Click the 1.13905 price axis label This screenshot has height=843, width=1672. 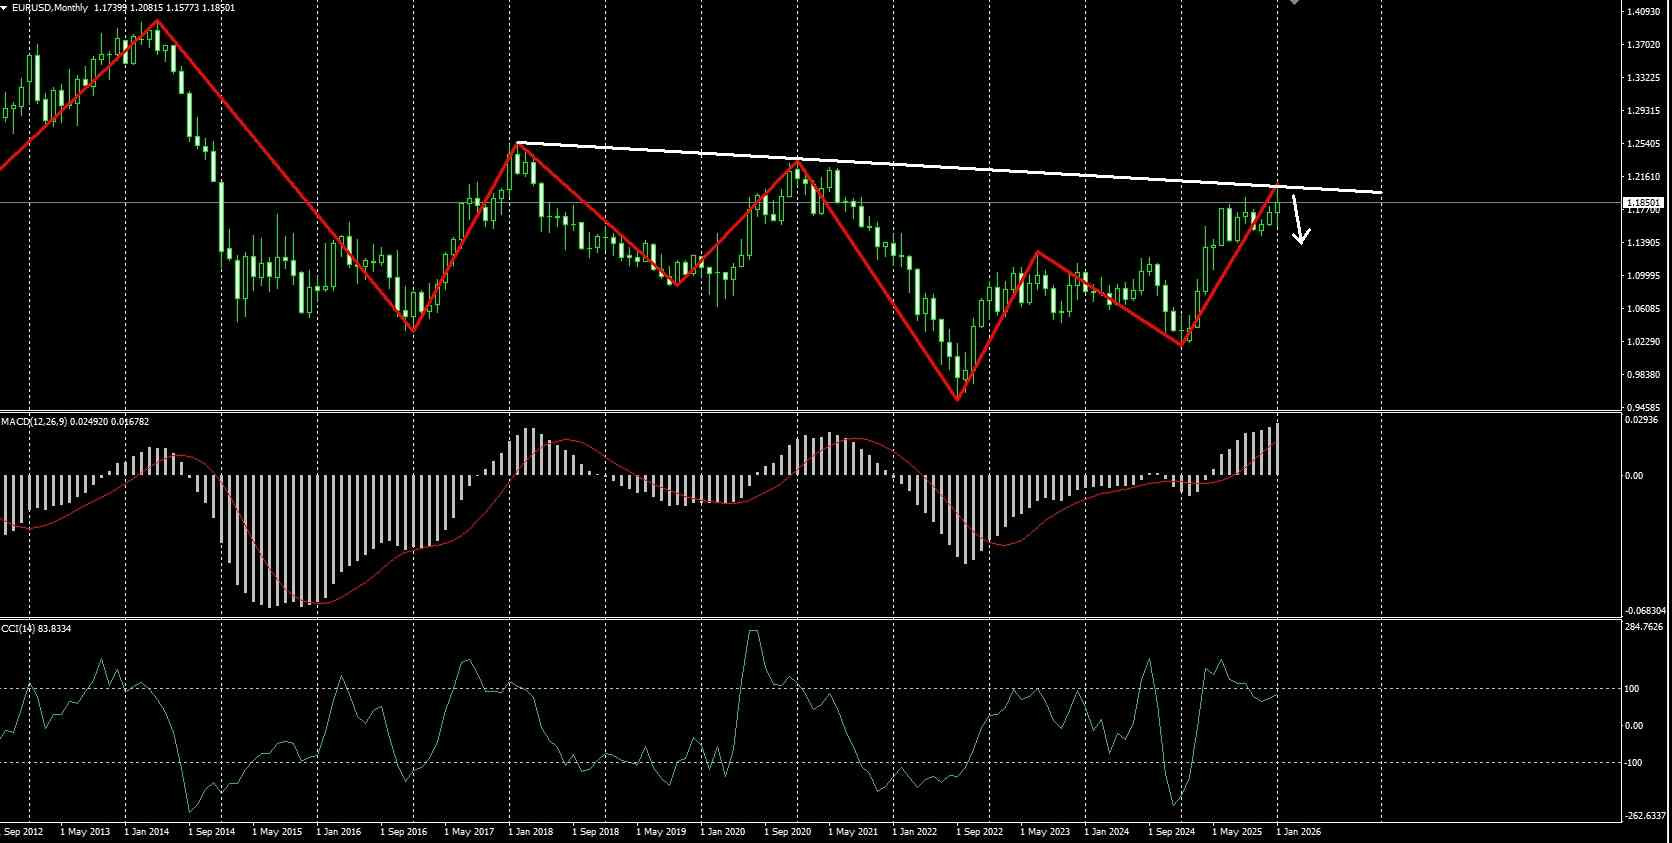(x=1644, y=243)
